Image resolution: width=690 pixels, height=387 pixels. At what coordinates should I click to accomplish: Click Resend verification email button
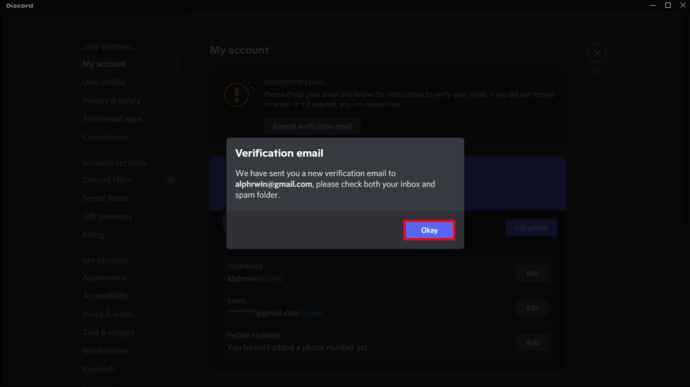click(312, 126)
